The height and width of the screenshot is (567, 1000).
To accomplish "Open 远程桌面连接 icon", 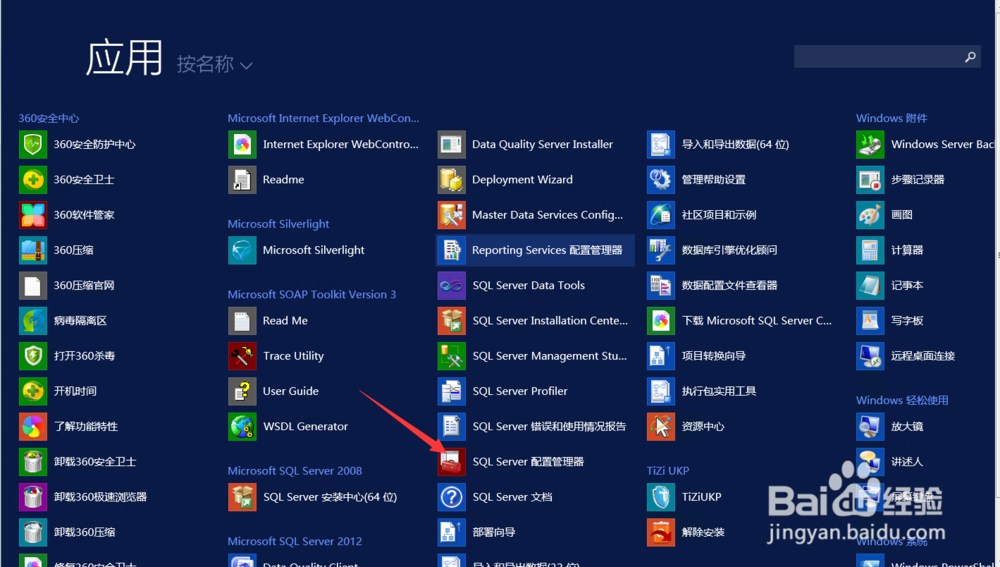I will tap(870, 356).
